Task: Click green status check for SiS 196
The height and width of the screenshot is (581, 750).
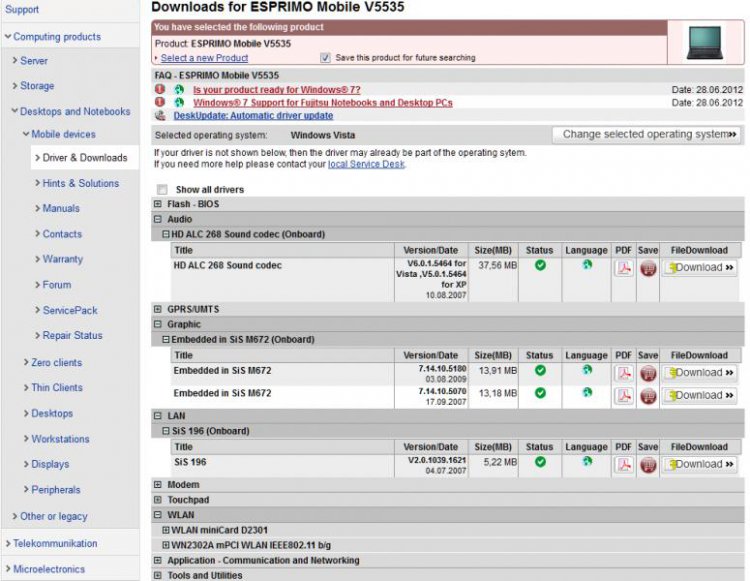Action: click(540, 462)
